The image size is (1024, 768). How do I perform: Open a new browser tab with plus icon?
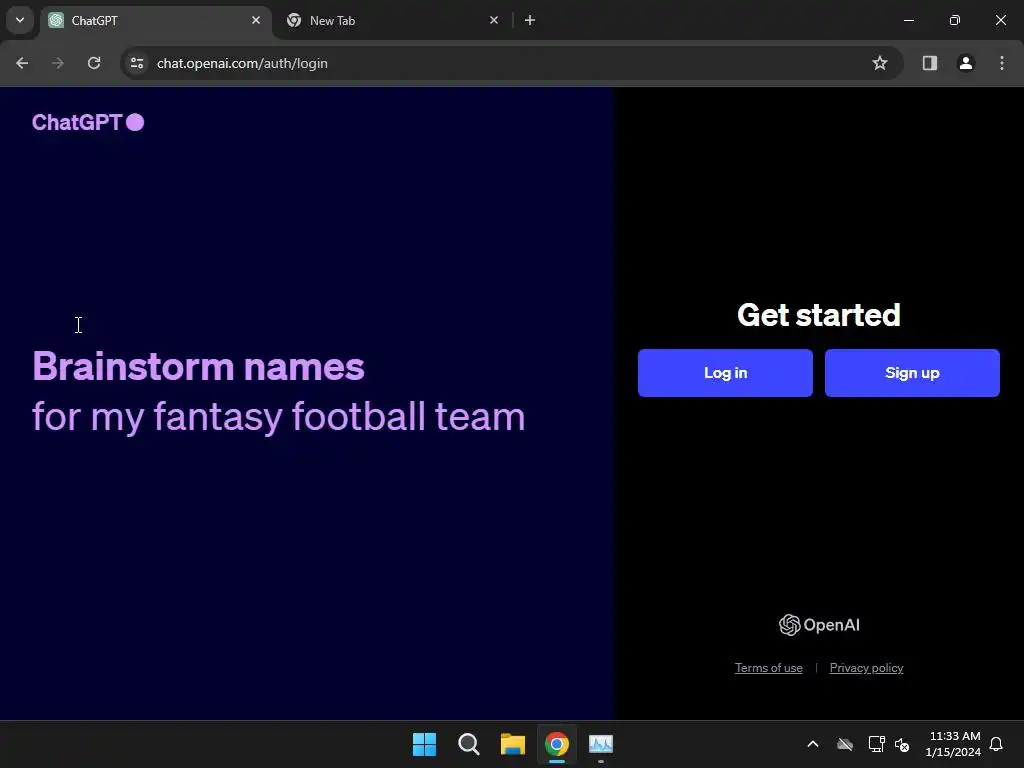(530, 20)
